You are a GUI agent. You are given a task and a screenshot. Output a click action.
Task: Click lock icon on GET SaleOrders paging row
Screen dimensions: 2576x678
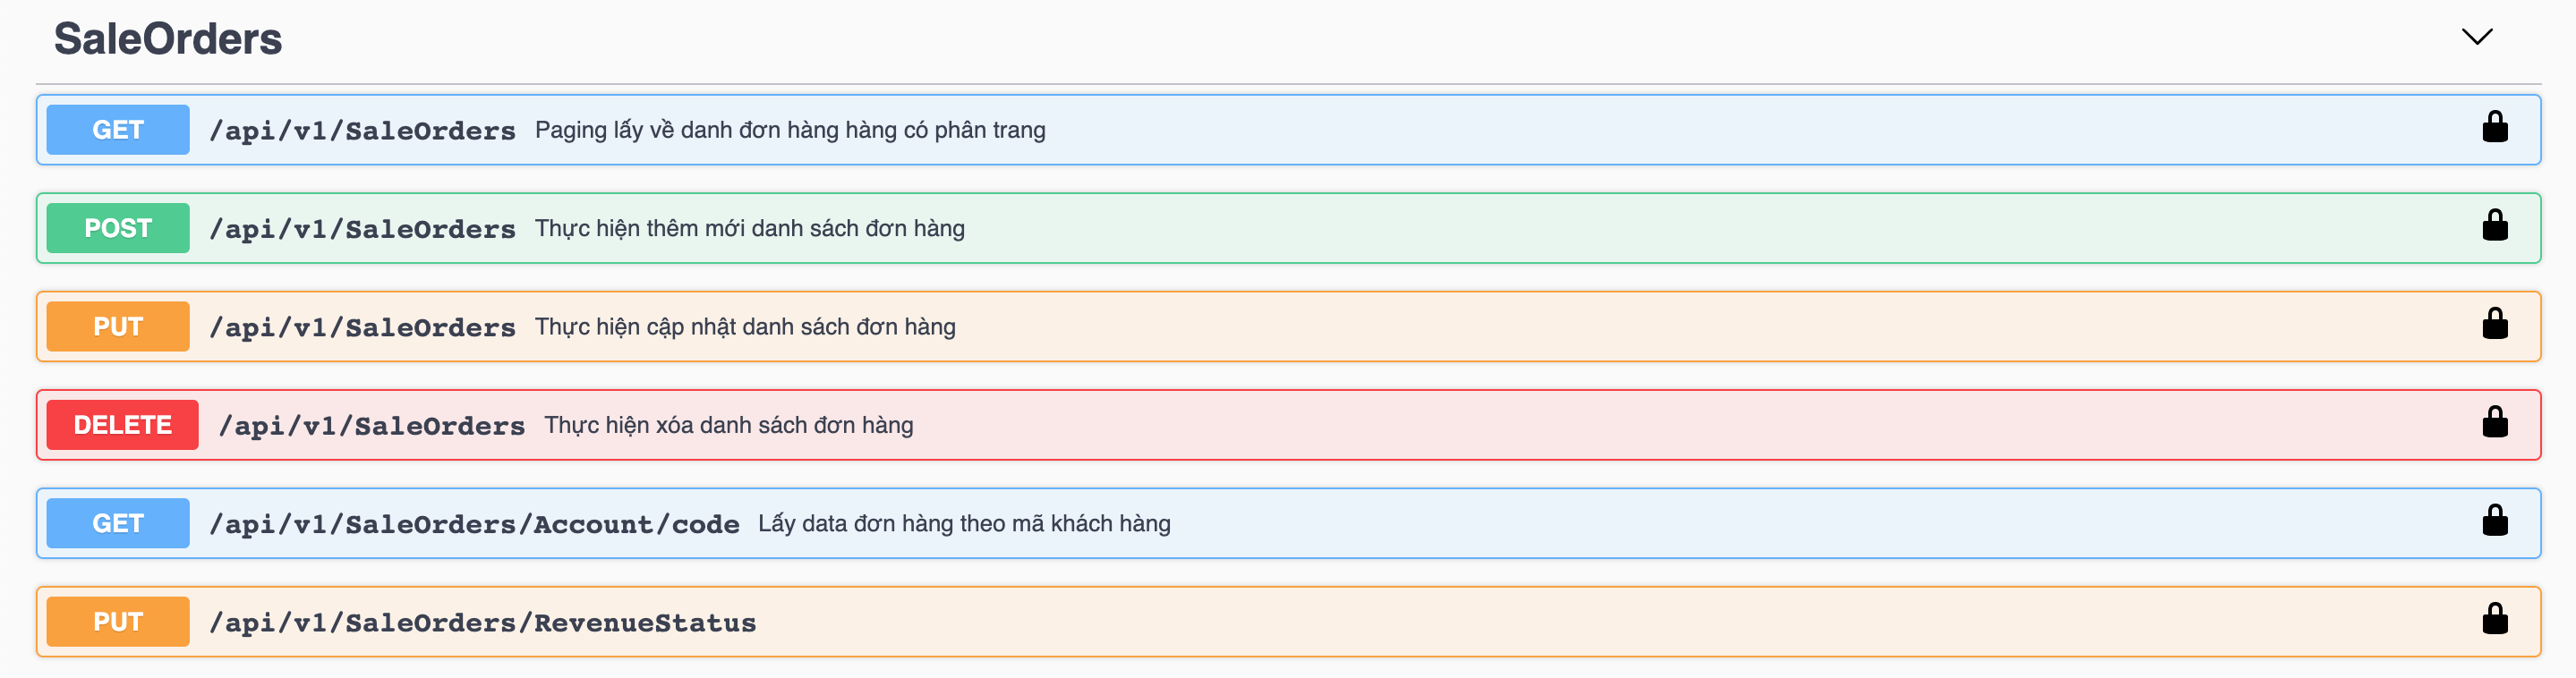[2494, 127]
